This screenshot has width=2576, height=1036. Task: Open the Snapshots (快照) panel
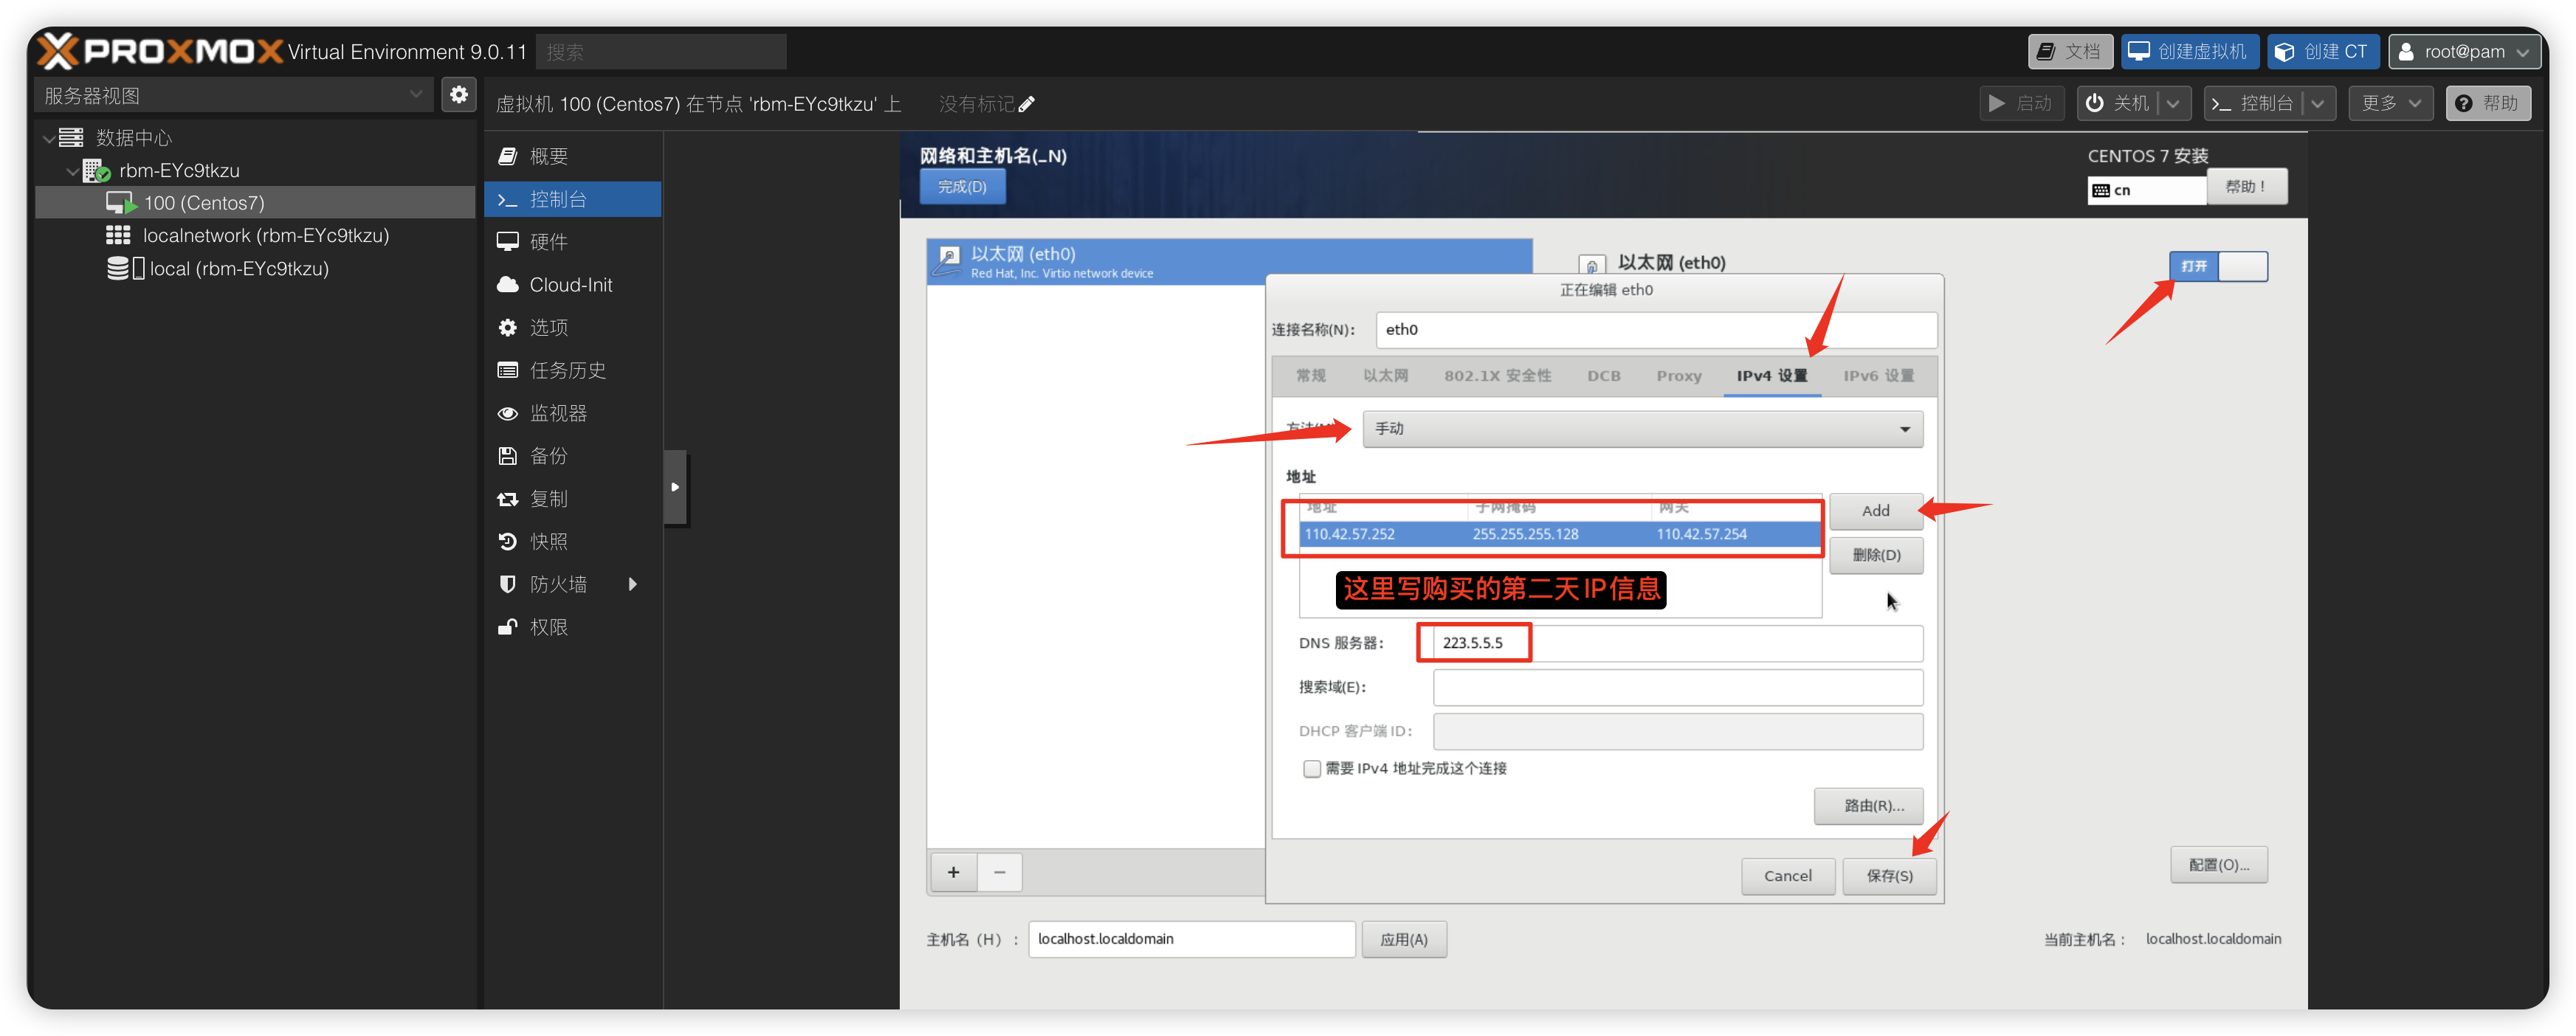tap(548, 541)
